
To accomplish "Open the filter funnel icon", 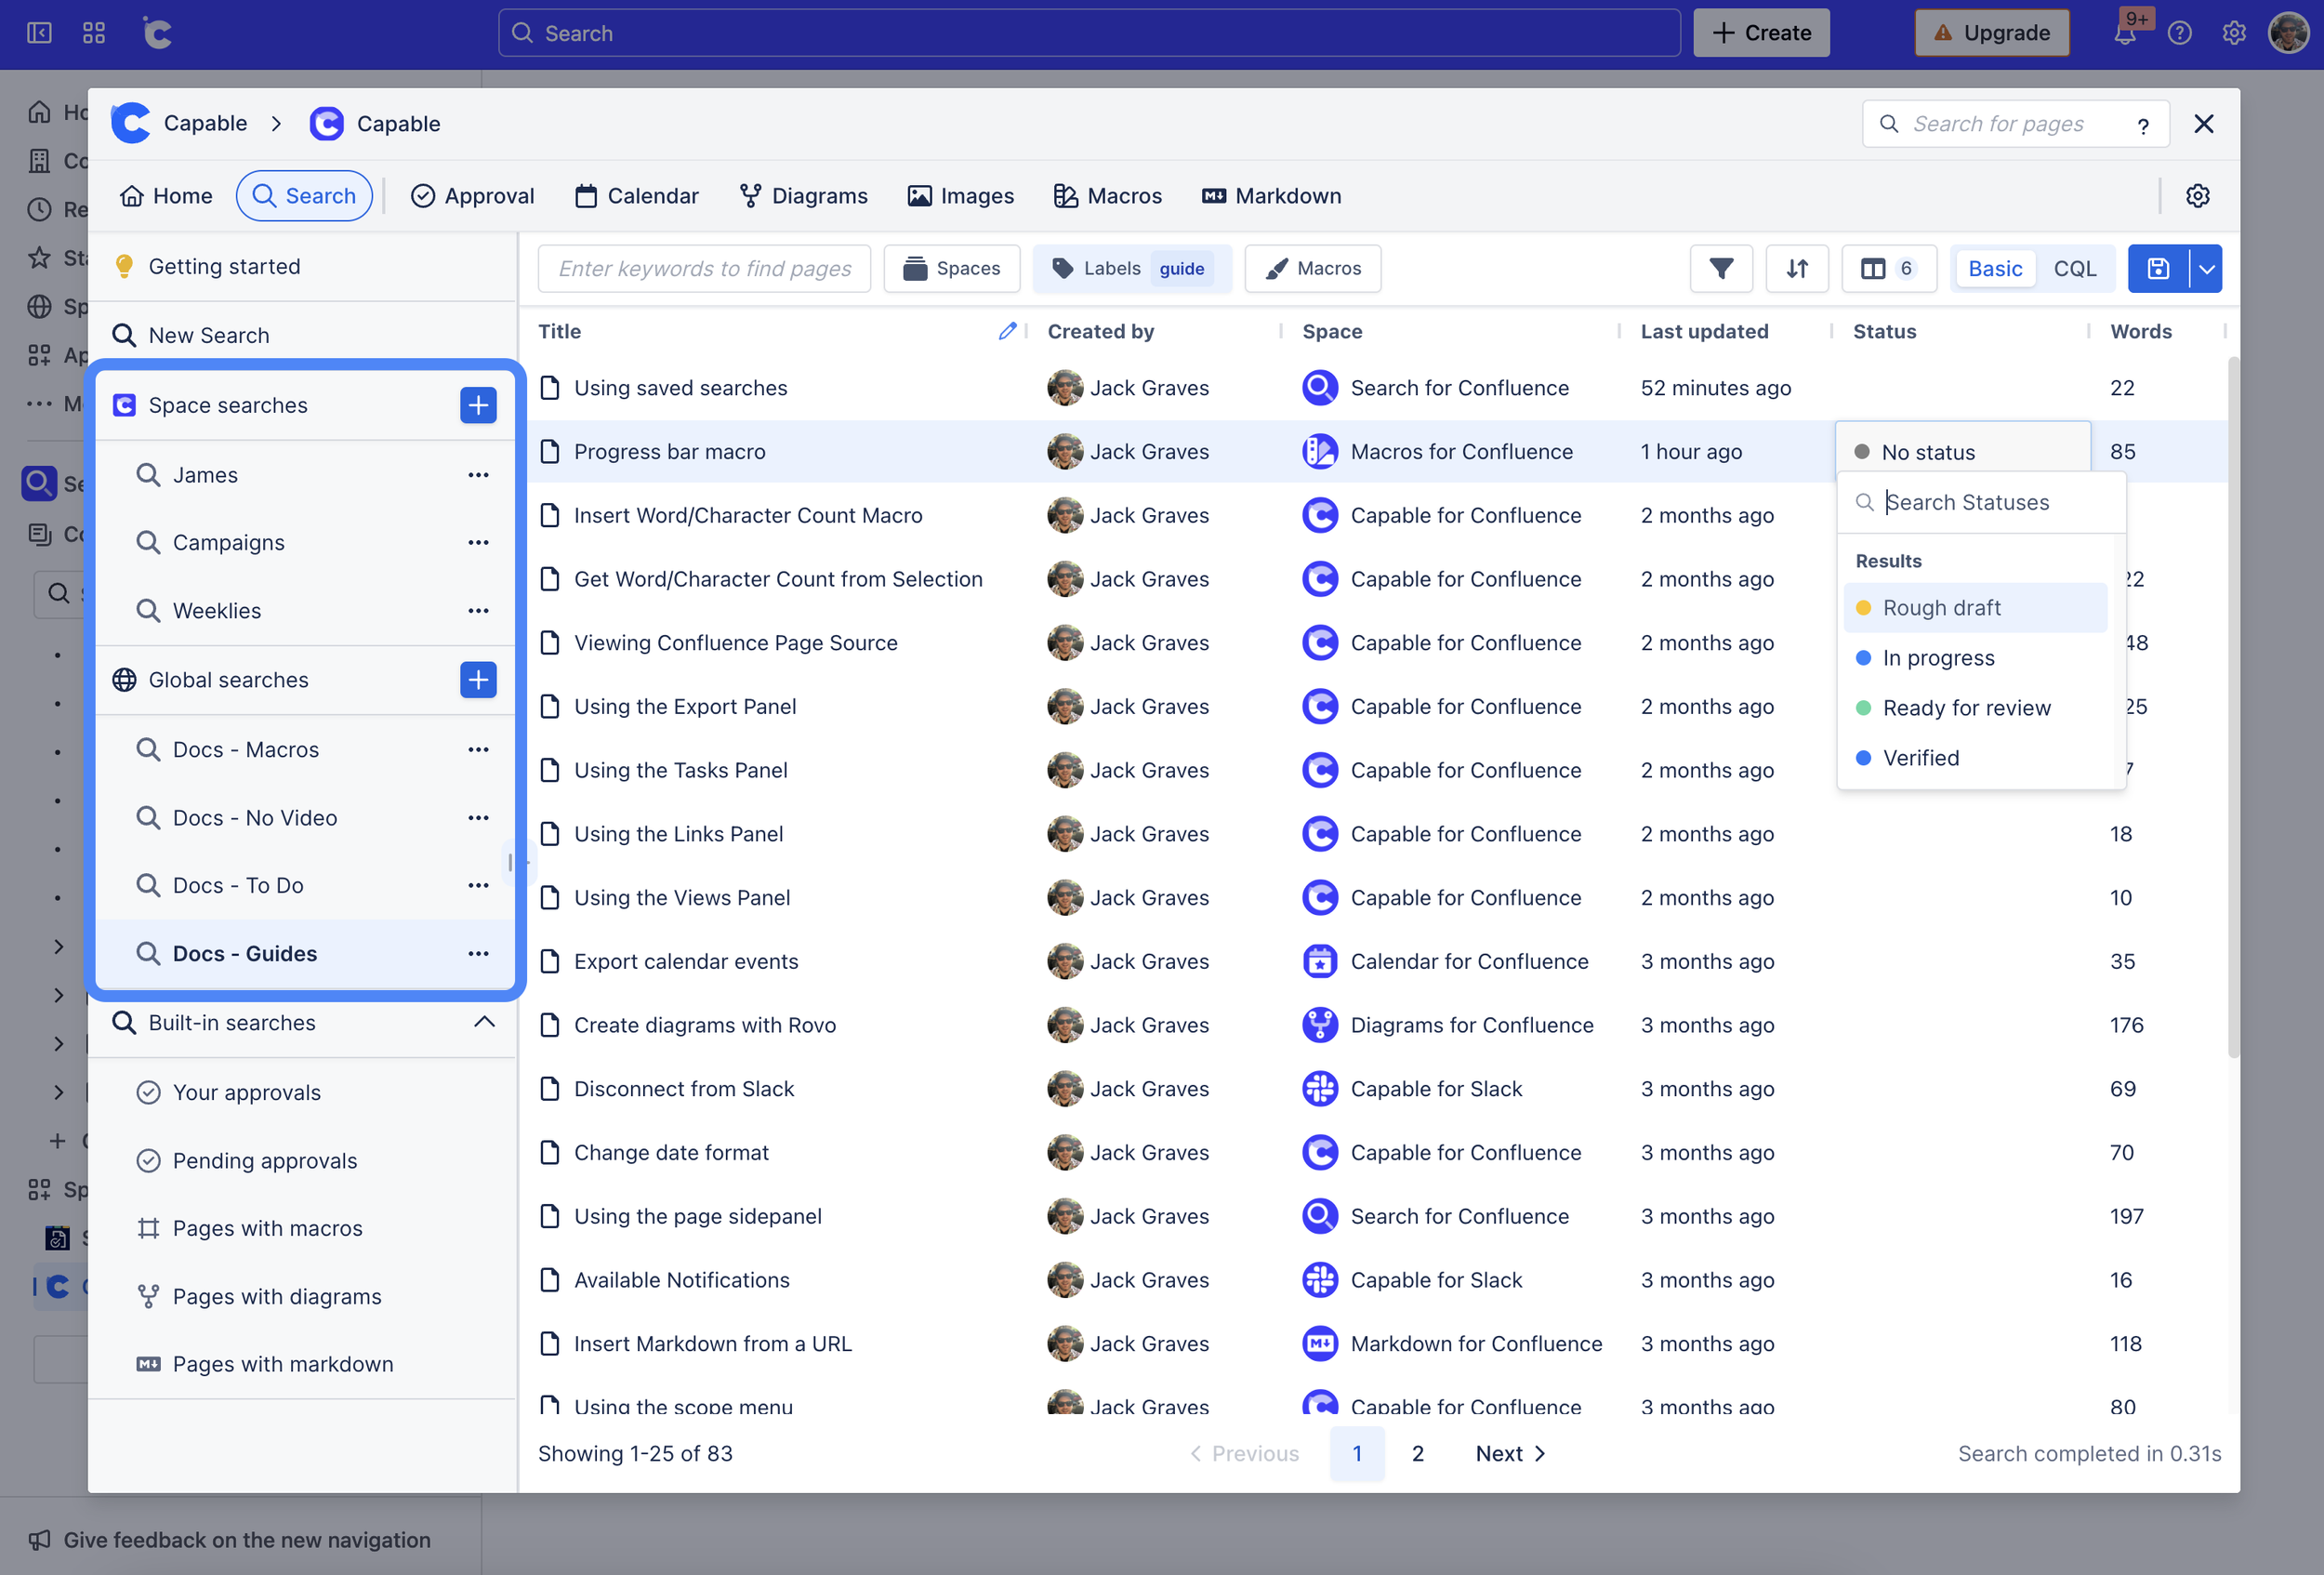I will [1721, 268].
